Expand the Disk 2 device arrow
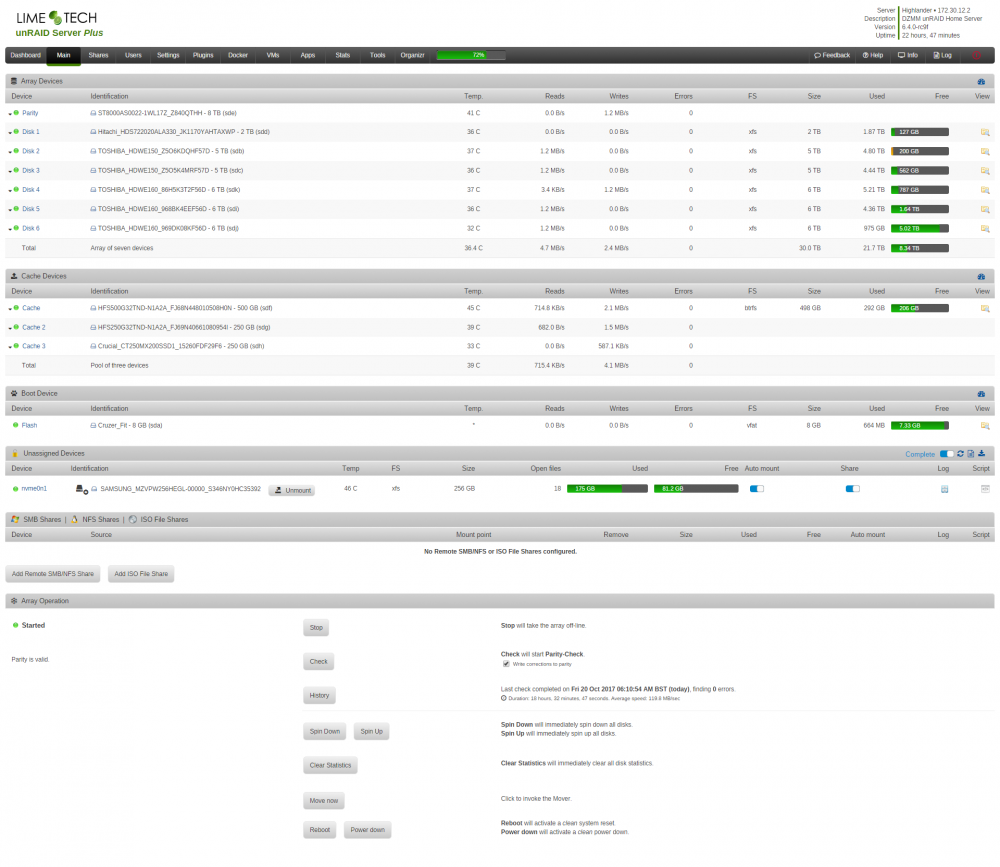 (x=10, y=152)
